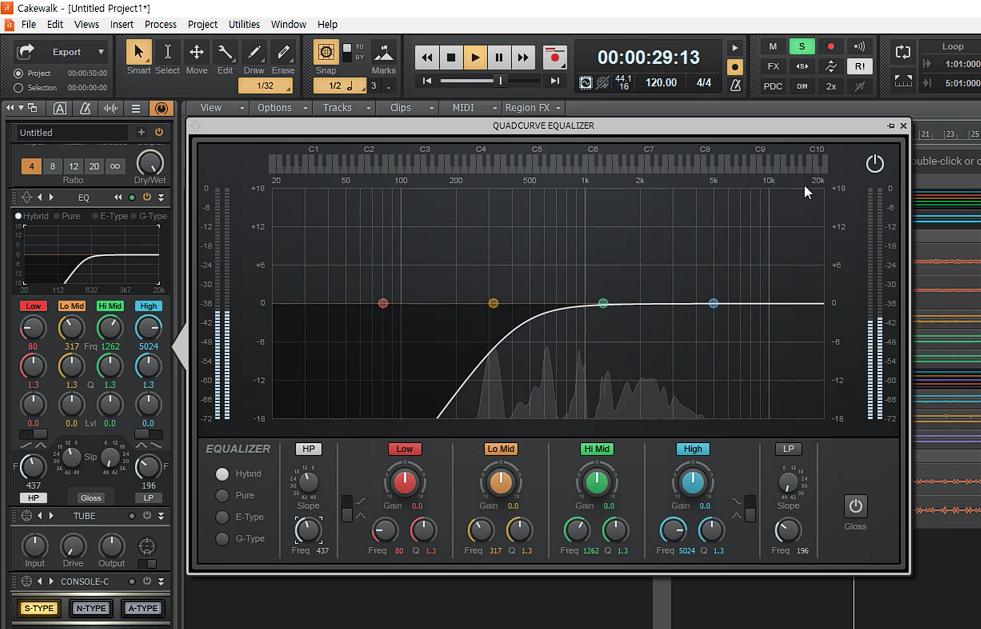
Task: Toggle the 2x upsampling button
Action: [830, 86]
